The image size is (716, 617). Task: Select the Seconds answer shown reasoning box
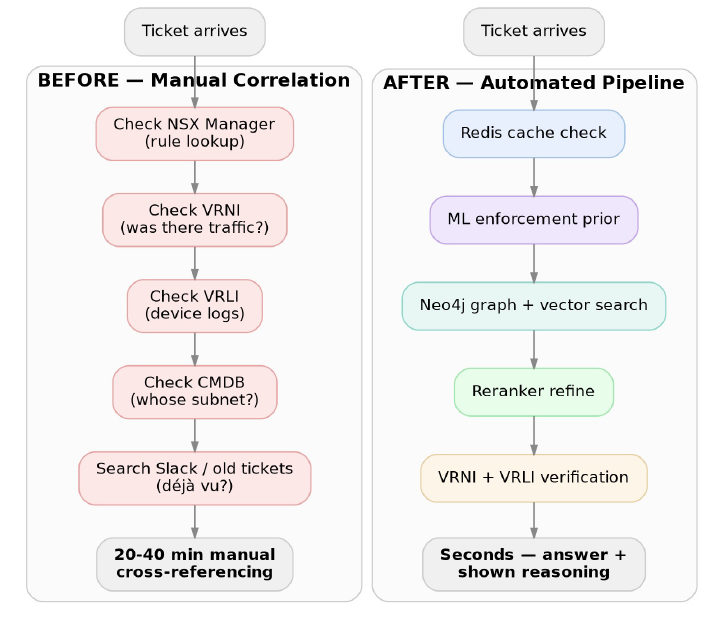tap(534, 564)
